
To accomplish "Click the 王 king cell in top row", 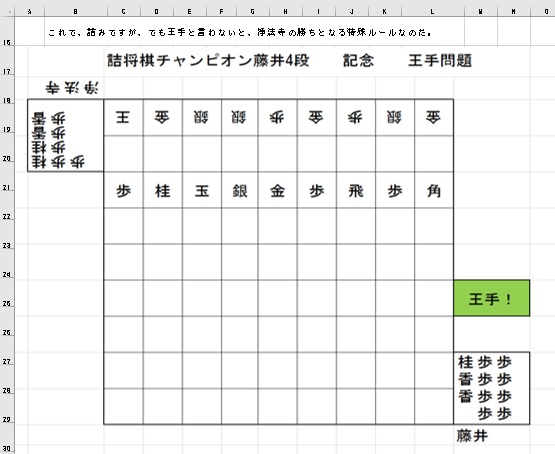I will coord(123,117).
